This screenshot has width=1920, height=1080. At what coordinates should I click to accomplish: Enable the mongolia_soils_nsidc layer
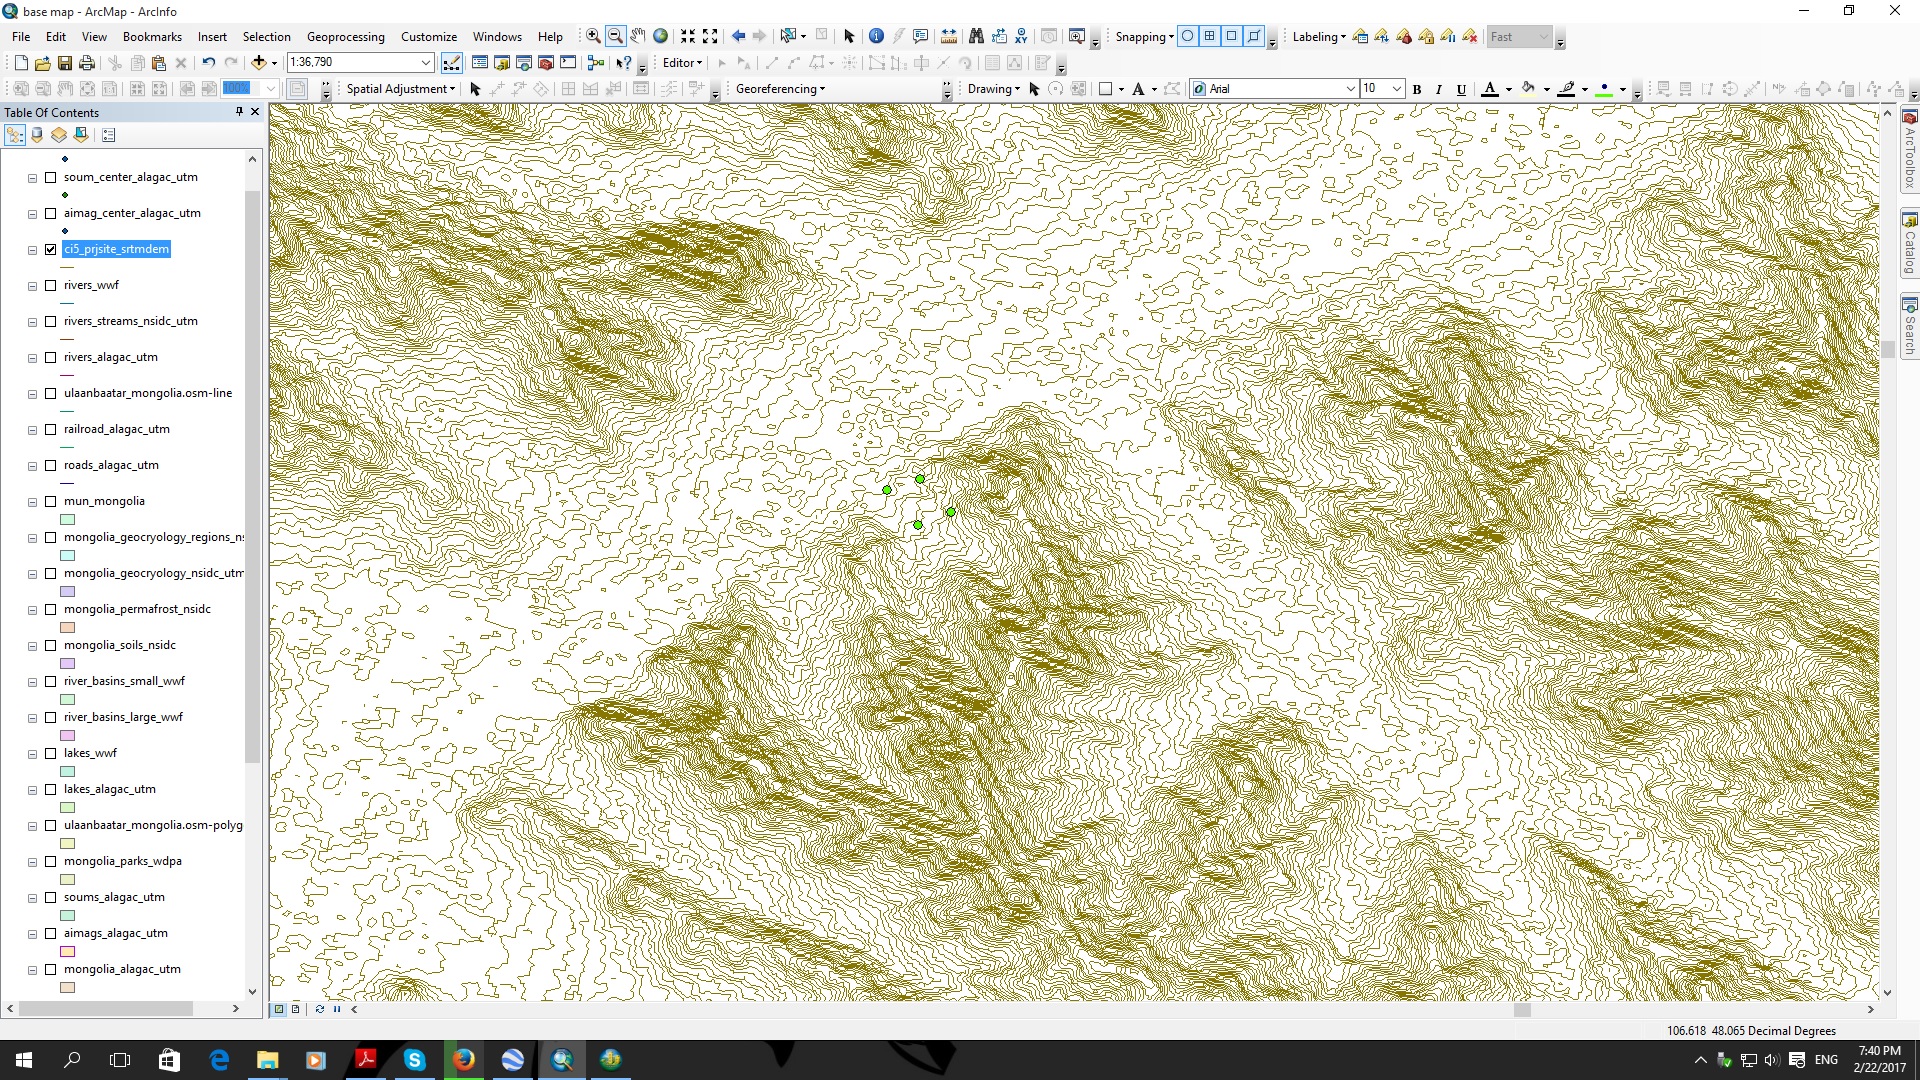coord(50,645)
